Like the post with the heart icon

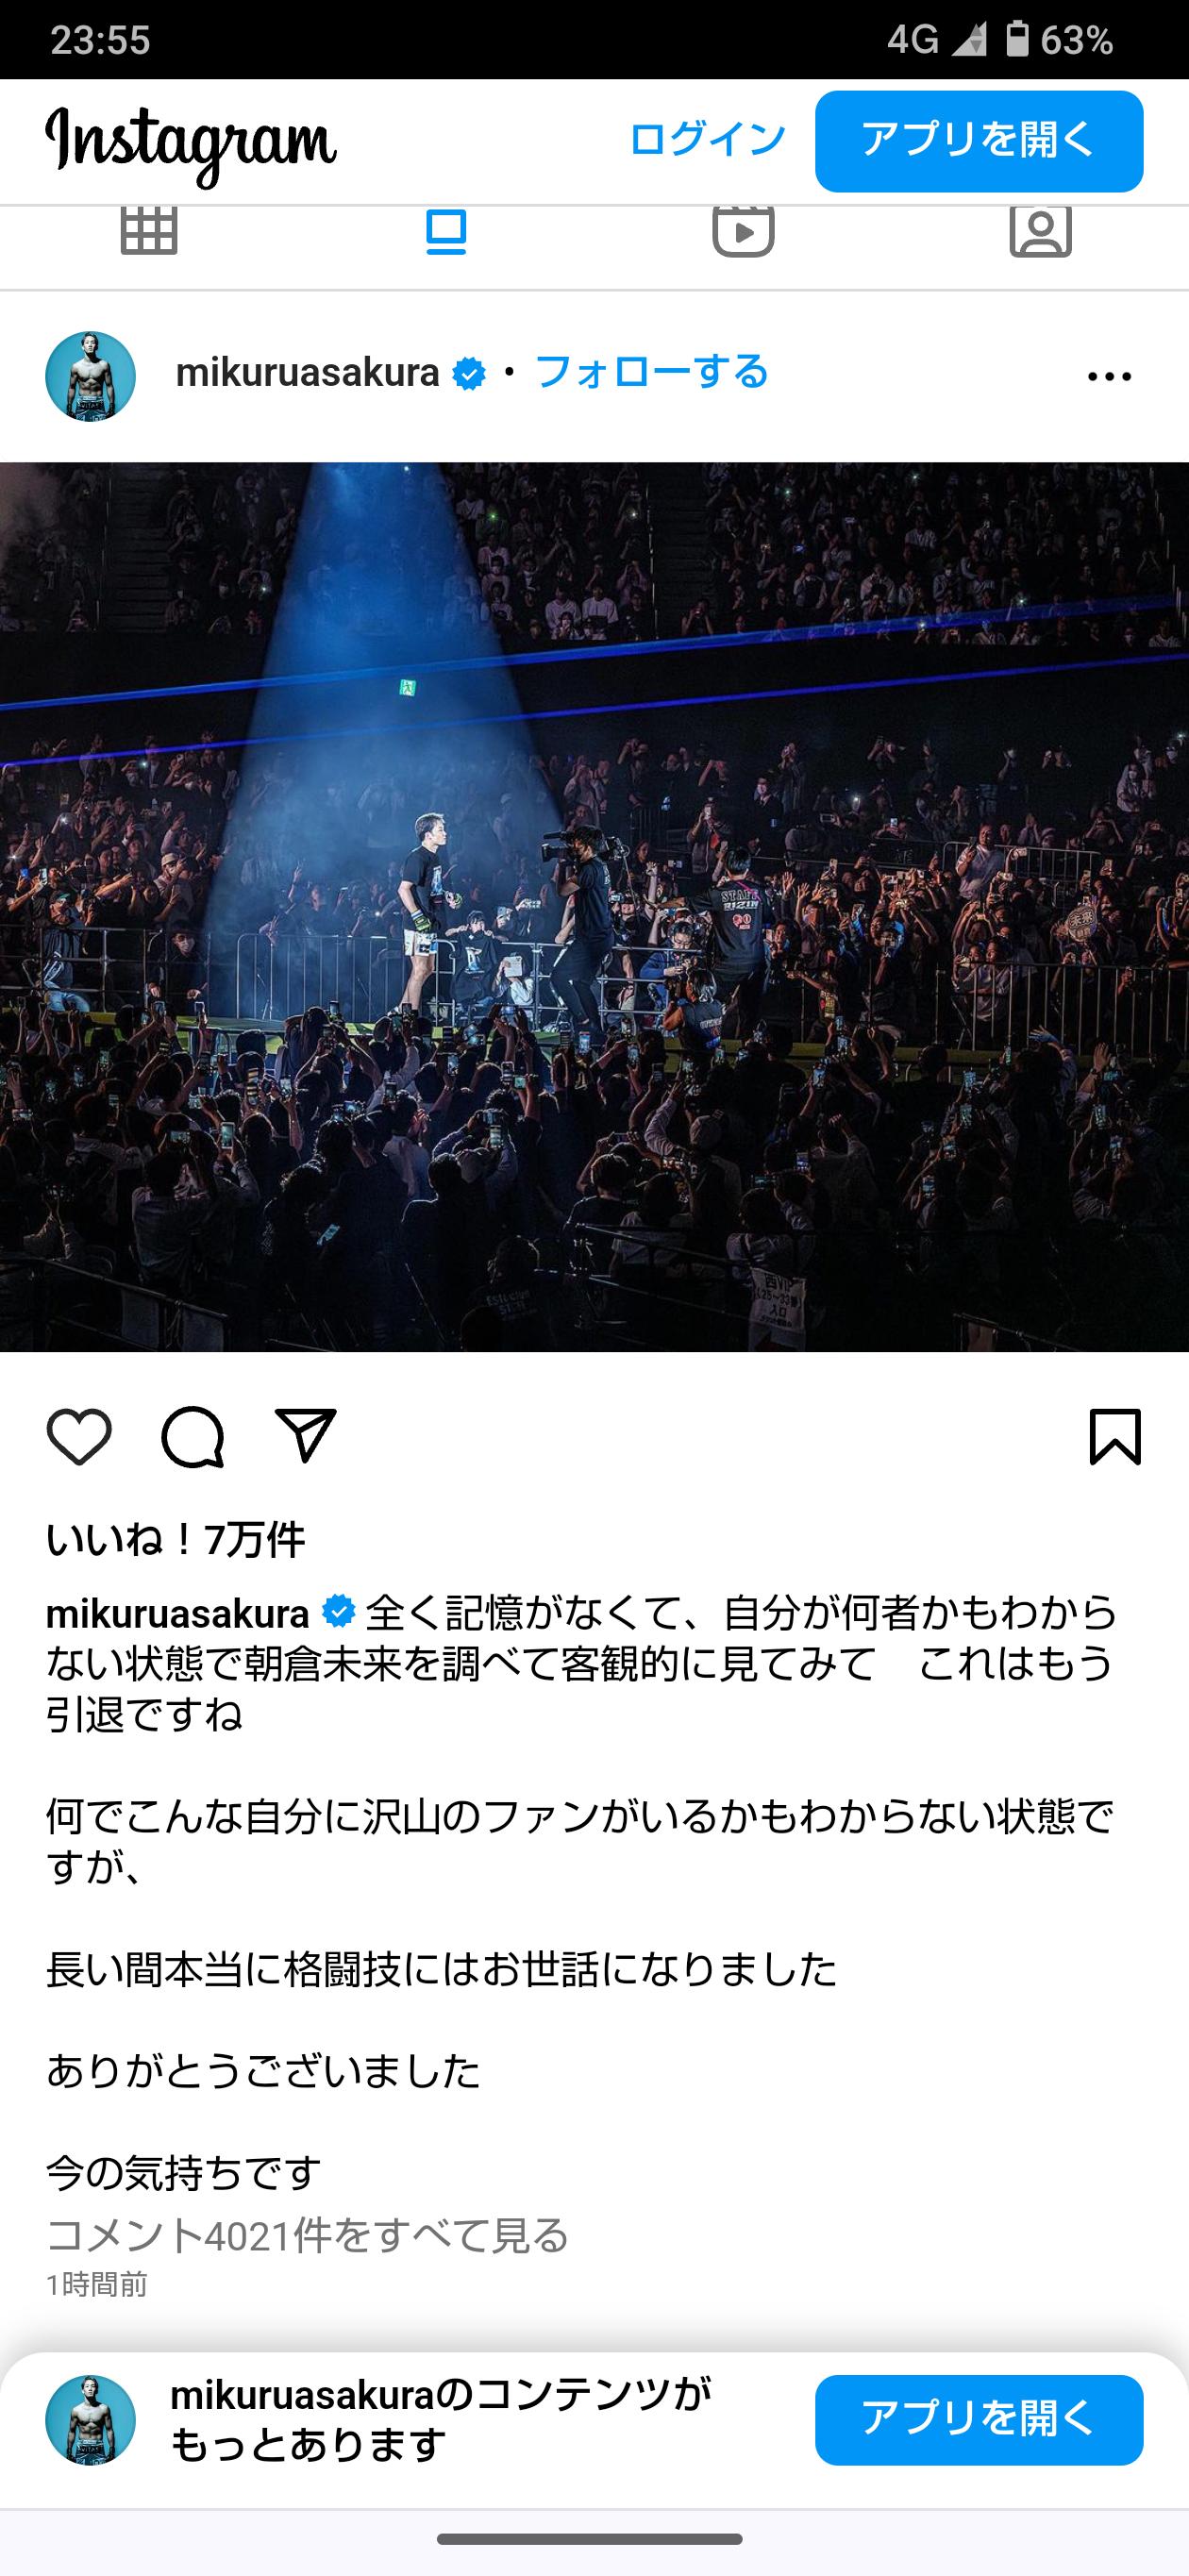click(79, 1437)
